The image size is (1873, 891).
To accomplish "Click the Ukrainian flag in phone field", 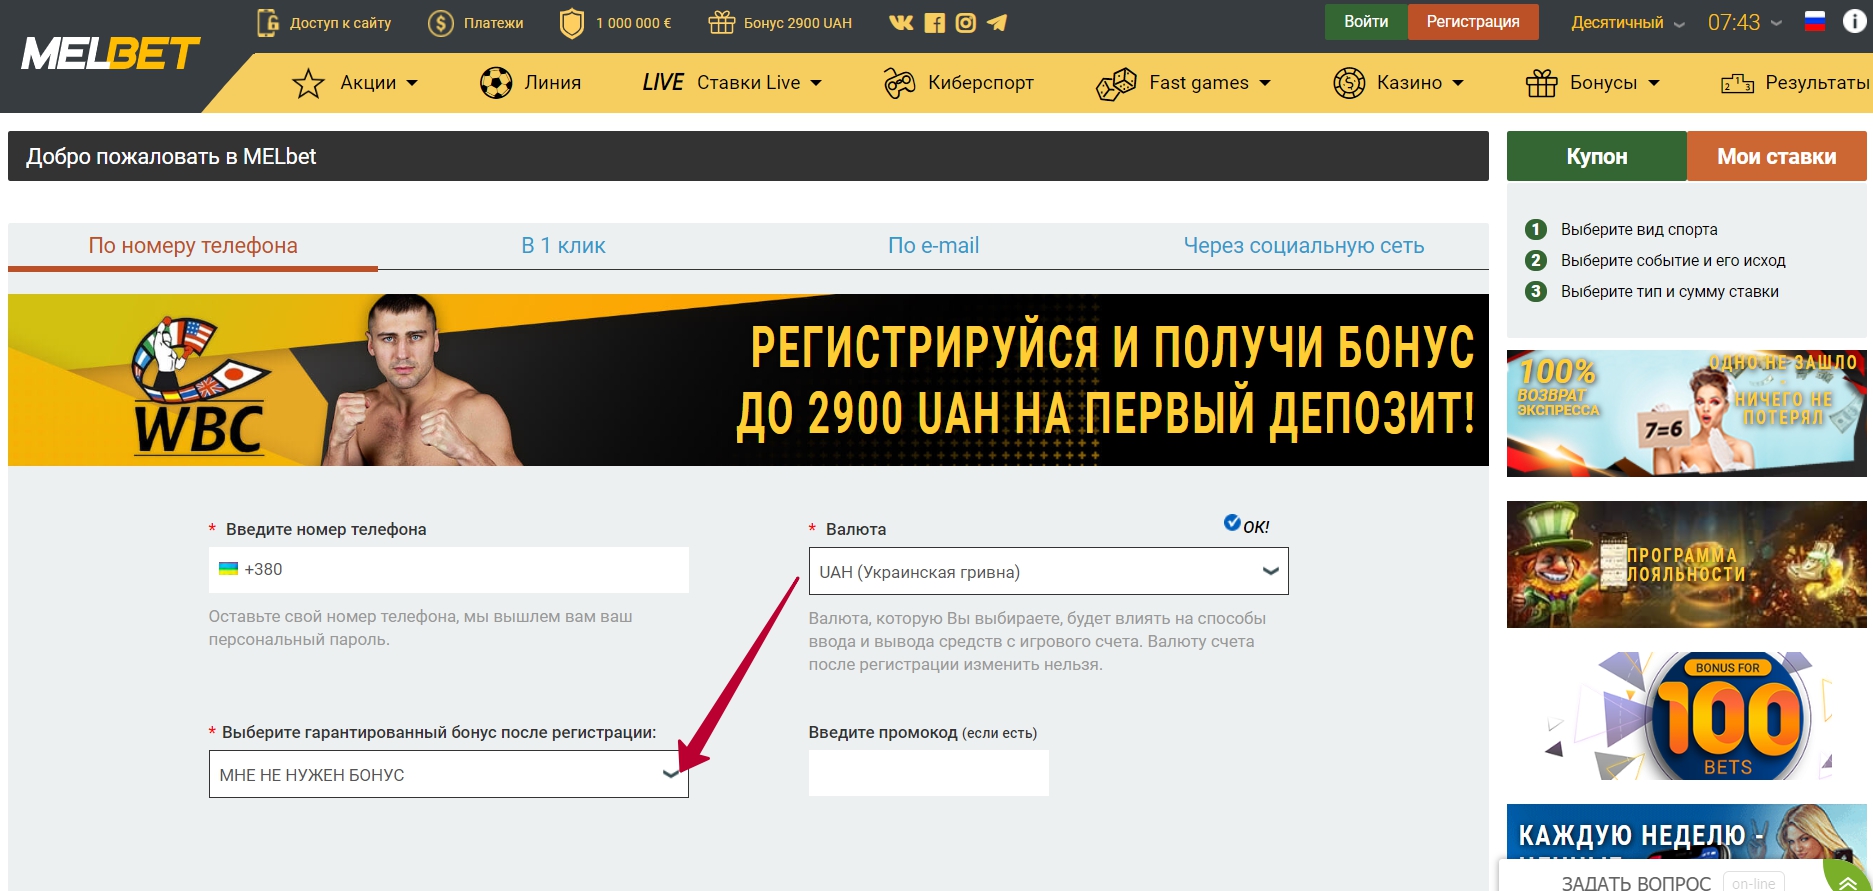I will pos(228,569).
